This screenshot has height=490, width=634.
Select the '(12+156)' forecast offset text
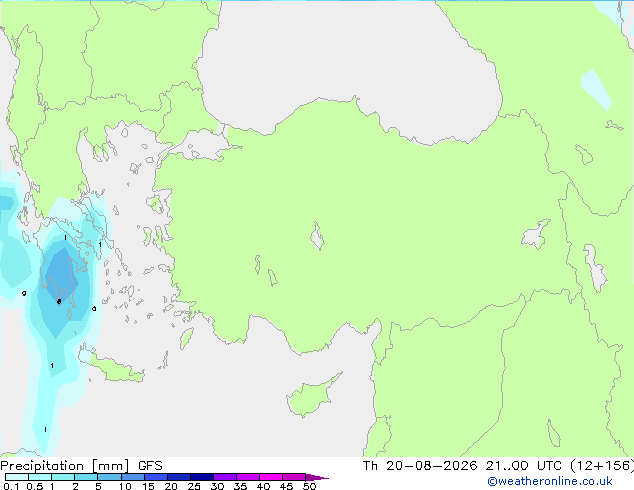tap(602, 466)
